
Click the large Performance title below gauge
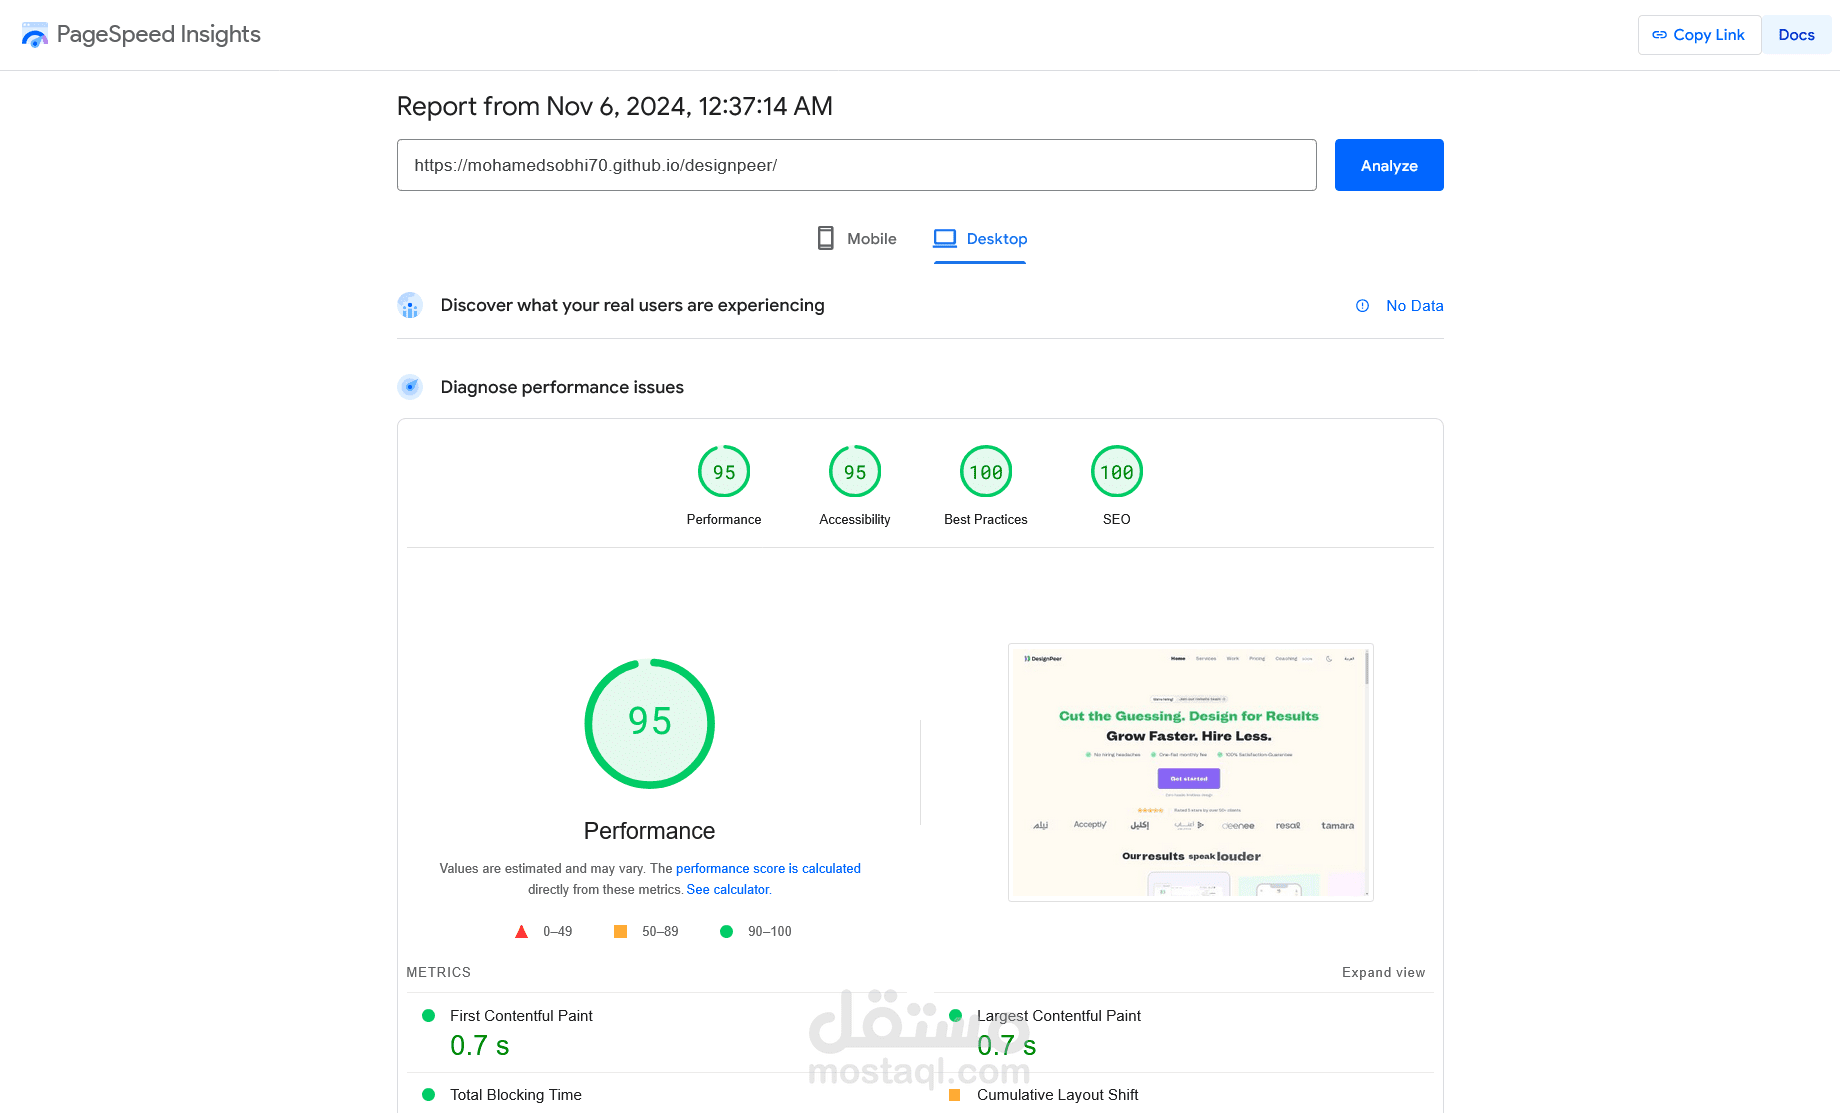click(x=650, y=831)
